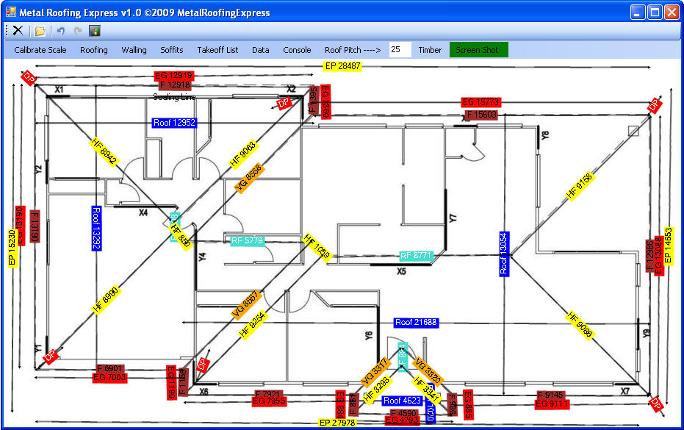
Task: Open the Takeoff List
Action: pos(217,49)
